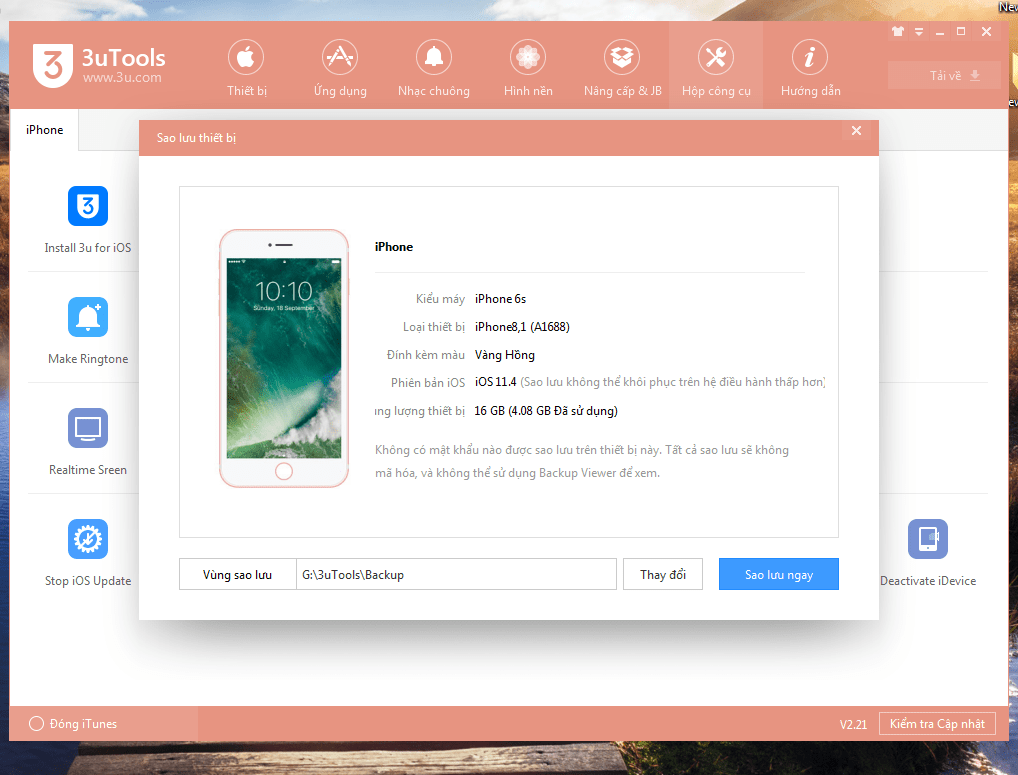Click the iPhone device name heading
1018x775 pixels.
(x=393, y=247)
